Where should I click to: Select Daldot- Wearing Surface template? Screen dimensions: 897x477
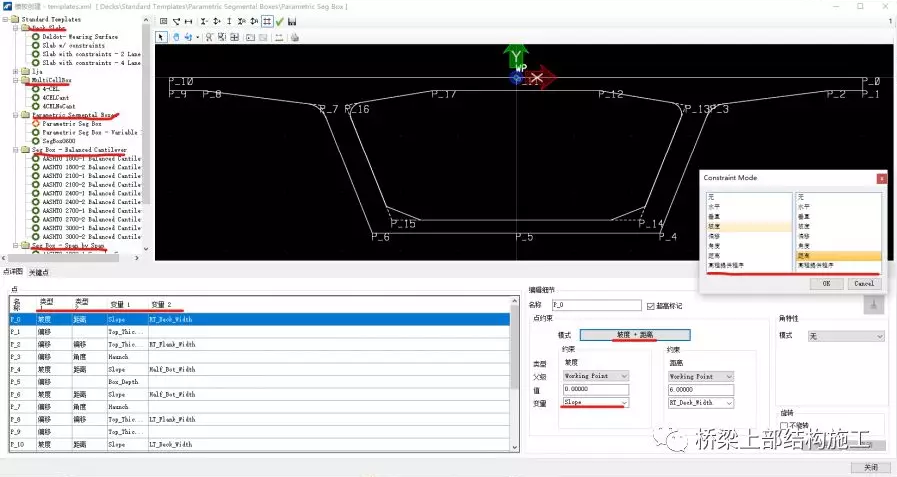[80, 37]
